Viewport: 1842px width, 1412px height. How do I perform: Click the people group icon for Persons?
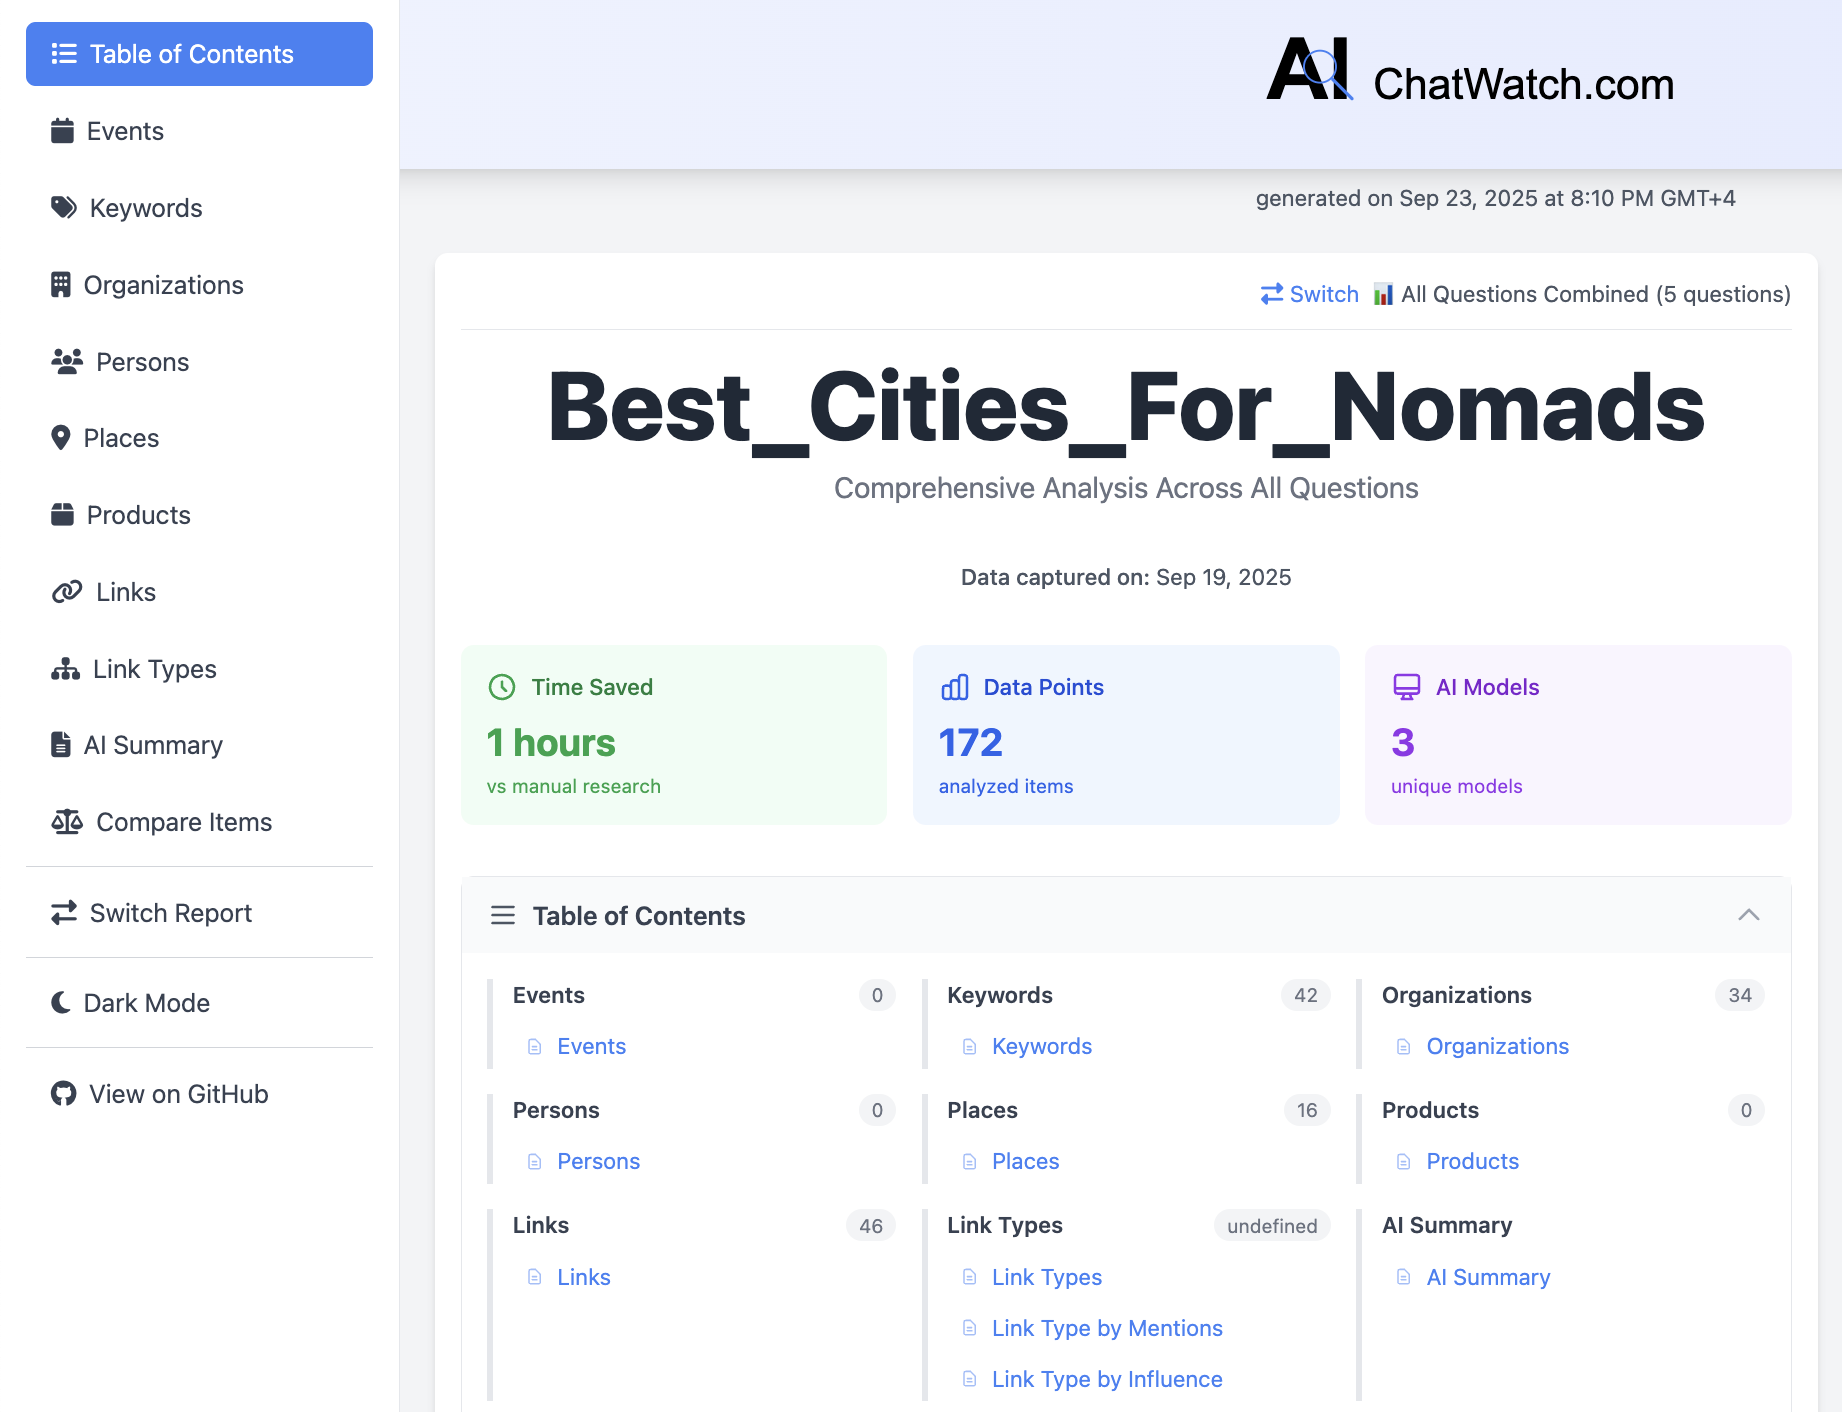[66, 362]
